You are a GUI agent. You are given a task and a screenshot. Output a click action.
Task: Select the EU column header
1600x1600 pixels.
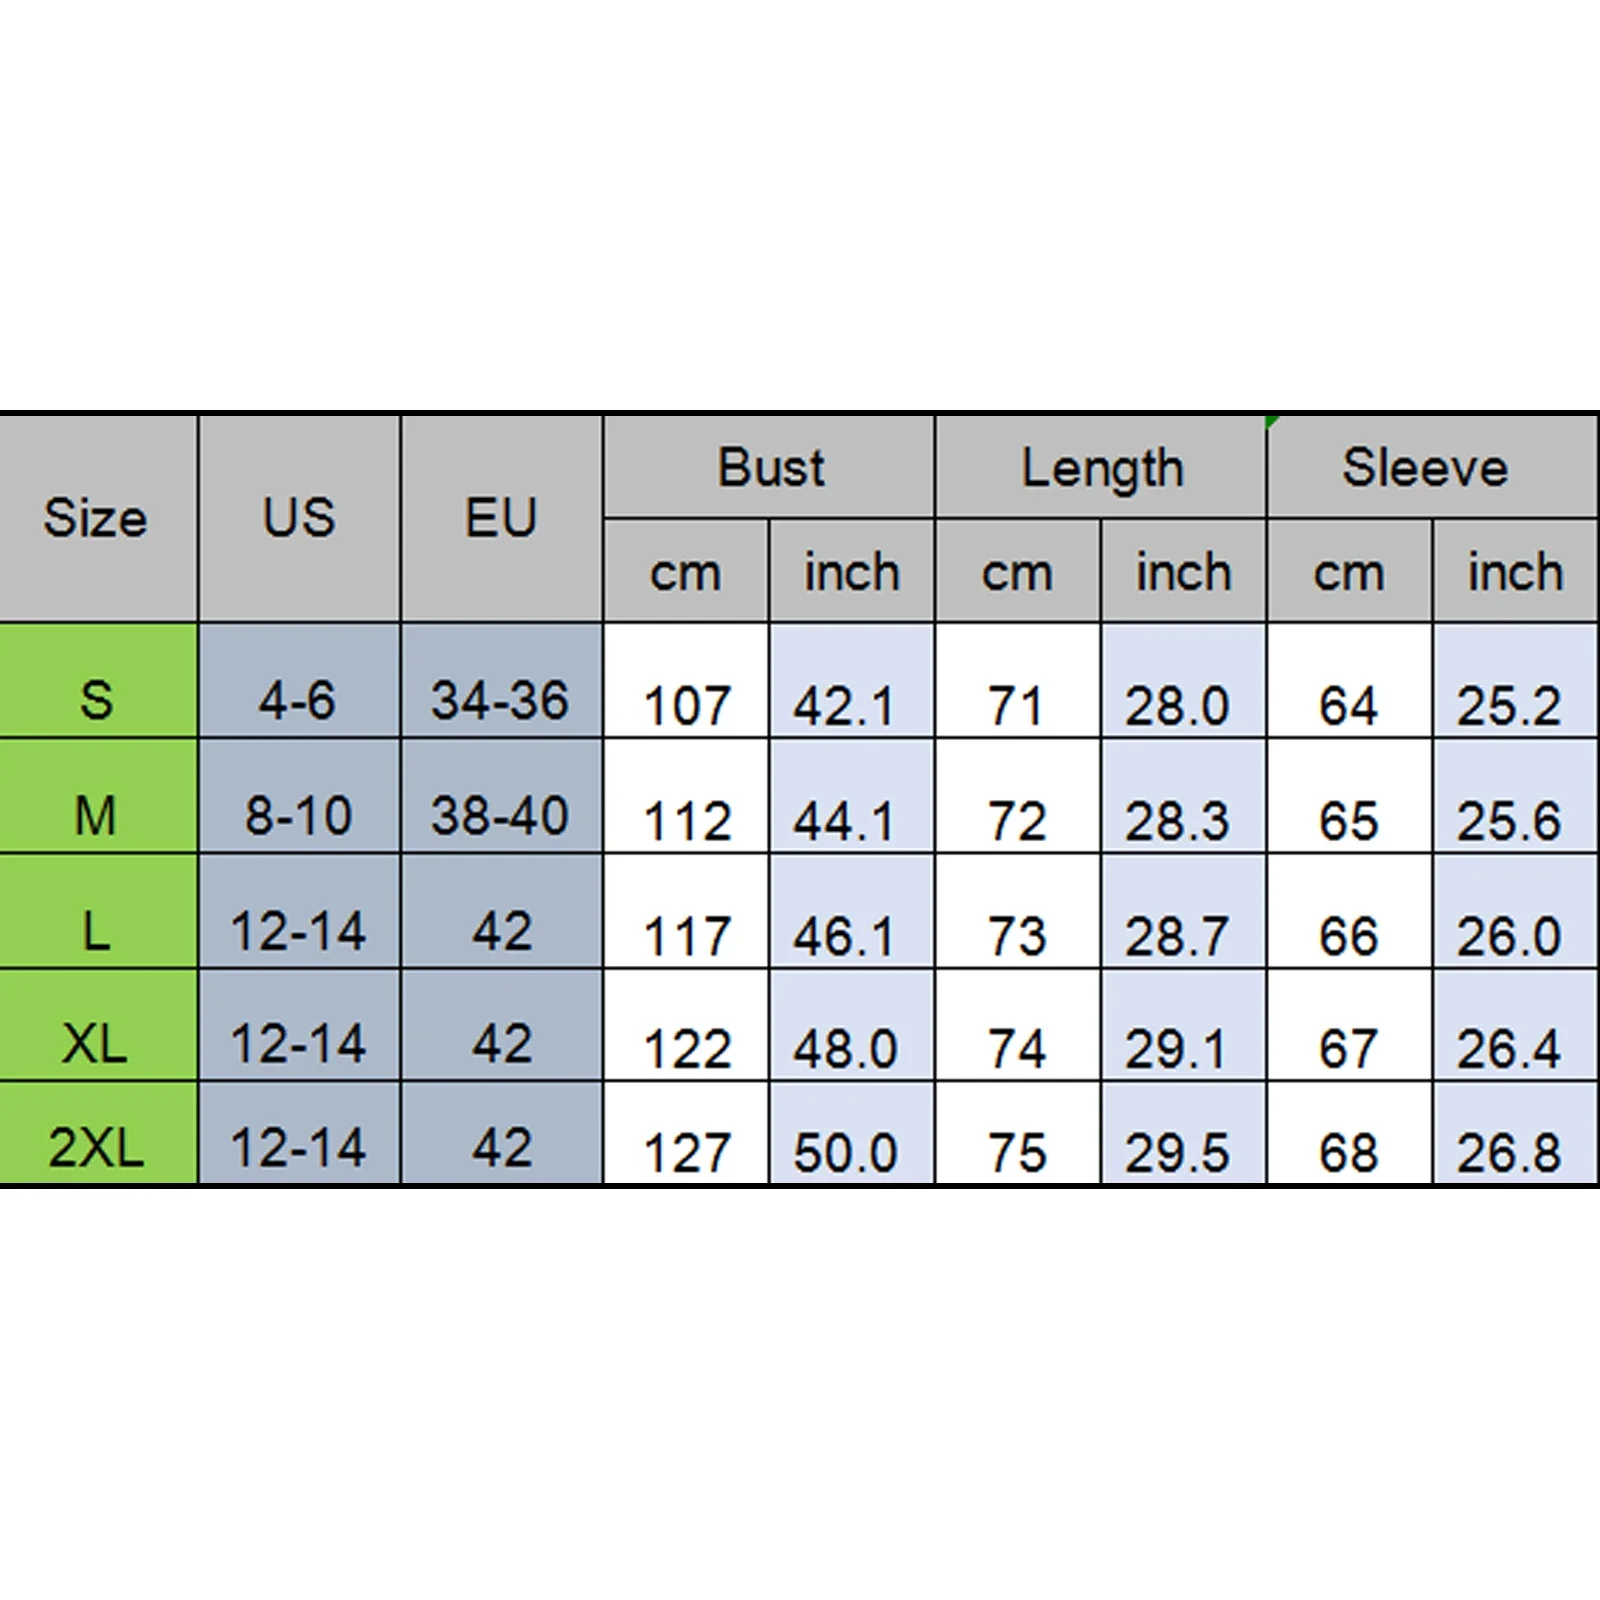click(x=501, y=518)
